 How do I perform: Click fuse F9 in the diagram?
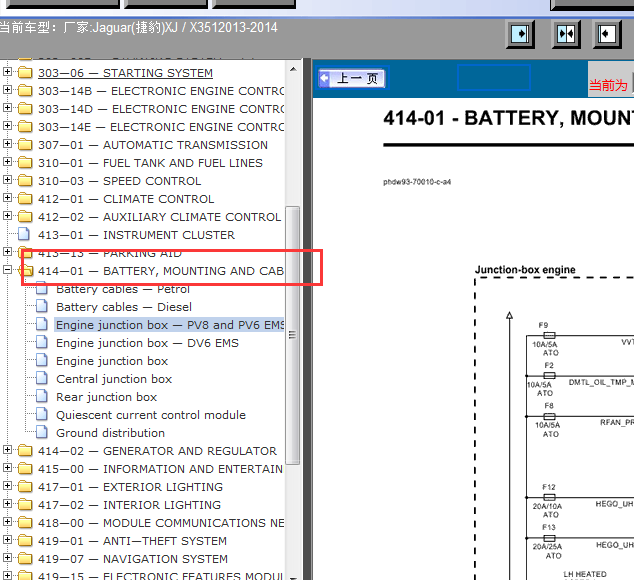coord(549,335)
